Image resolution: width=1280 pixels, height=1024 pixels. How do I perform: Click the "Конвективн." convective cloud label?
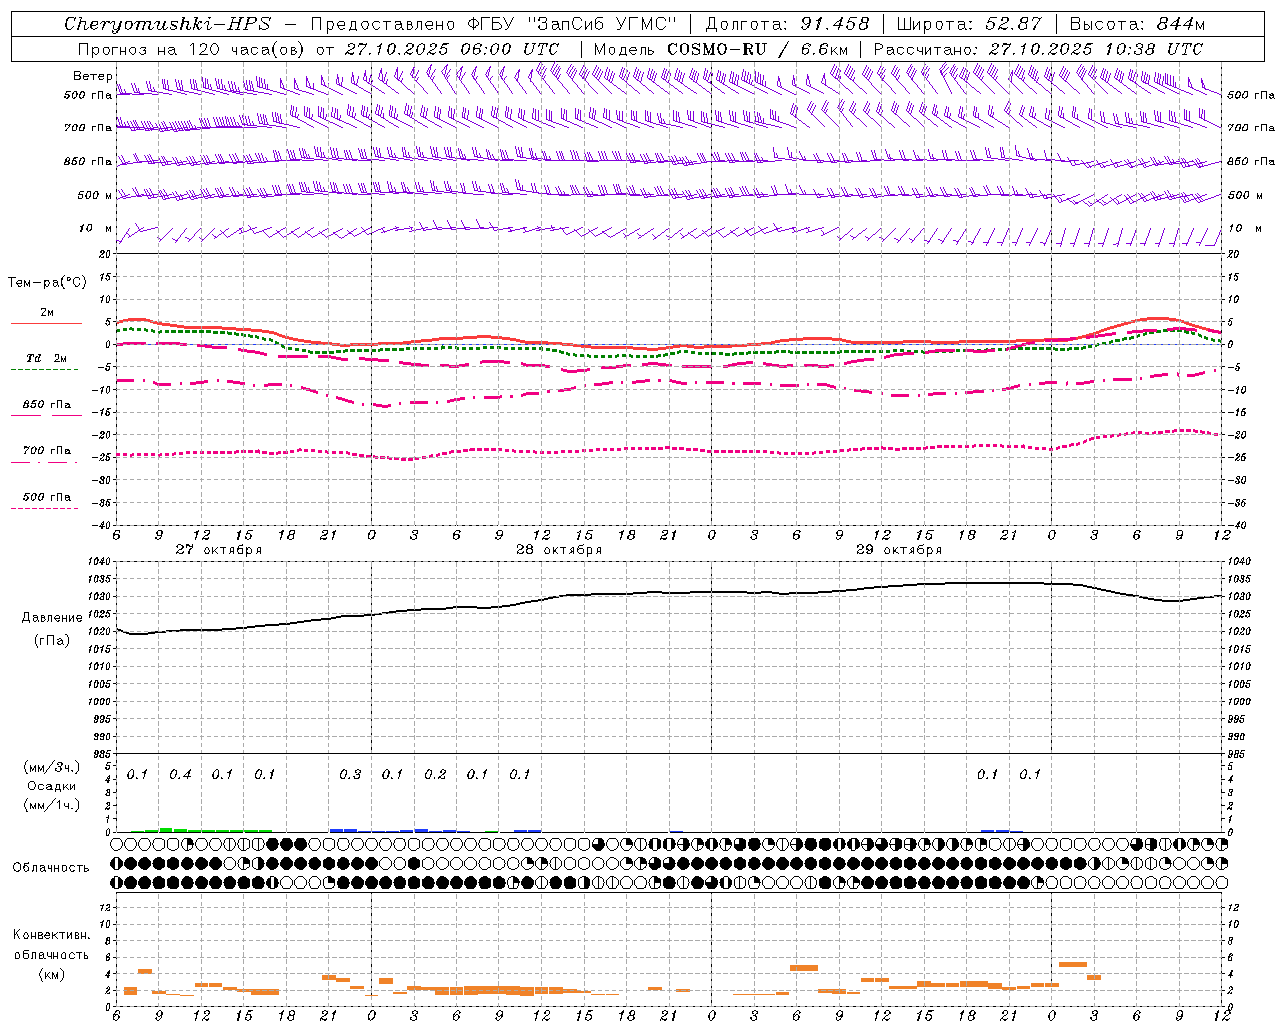point(52,935)
